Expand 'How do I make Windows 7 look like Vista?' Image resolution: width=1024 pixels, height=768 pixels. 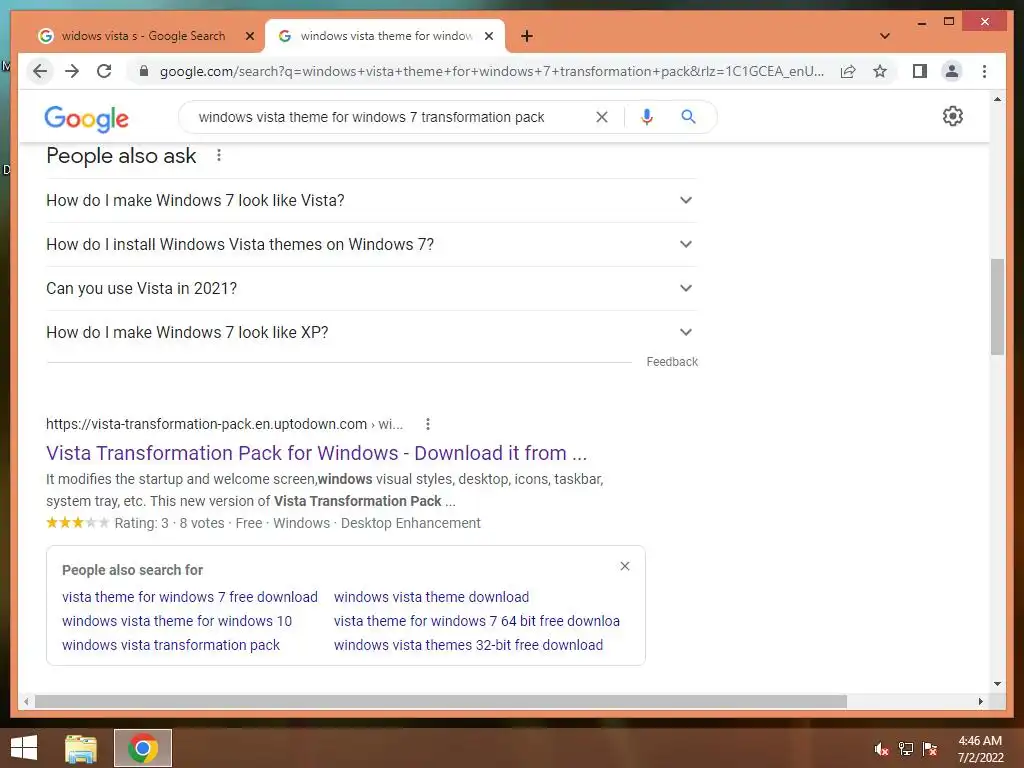tap(371, 200)
